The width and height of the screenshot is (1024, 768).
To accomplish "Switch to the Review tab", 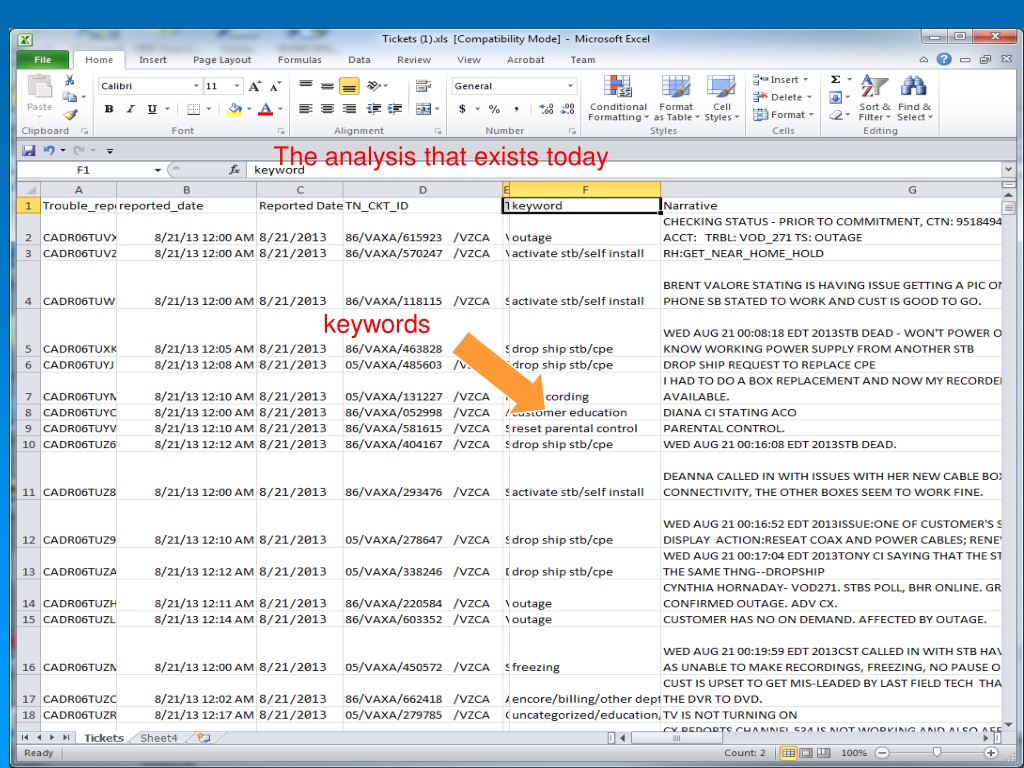I will pyautogui.click(x=414, y=59).
